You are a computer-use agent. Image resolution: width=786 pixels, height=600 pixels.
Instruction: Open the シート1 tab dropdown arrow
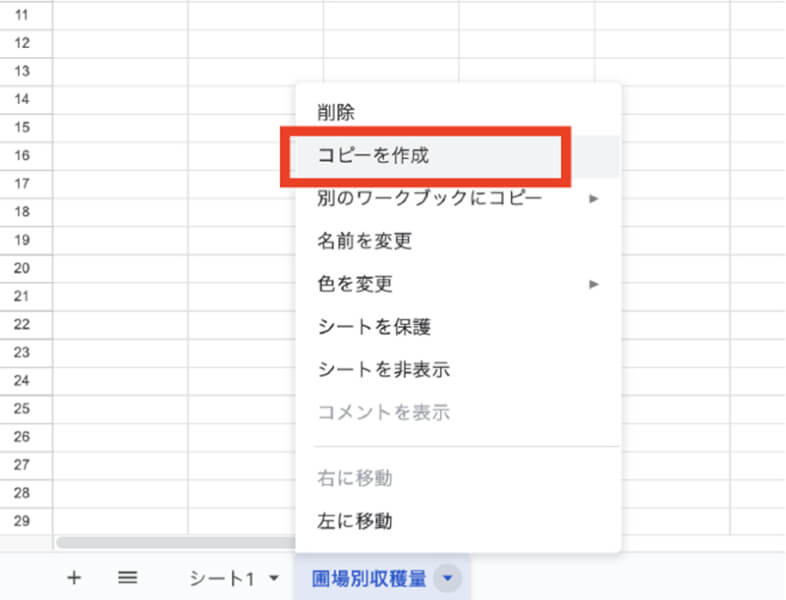pyautogui.click(x=274, y=579)
